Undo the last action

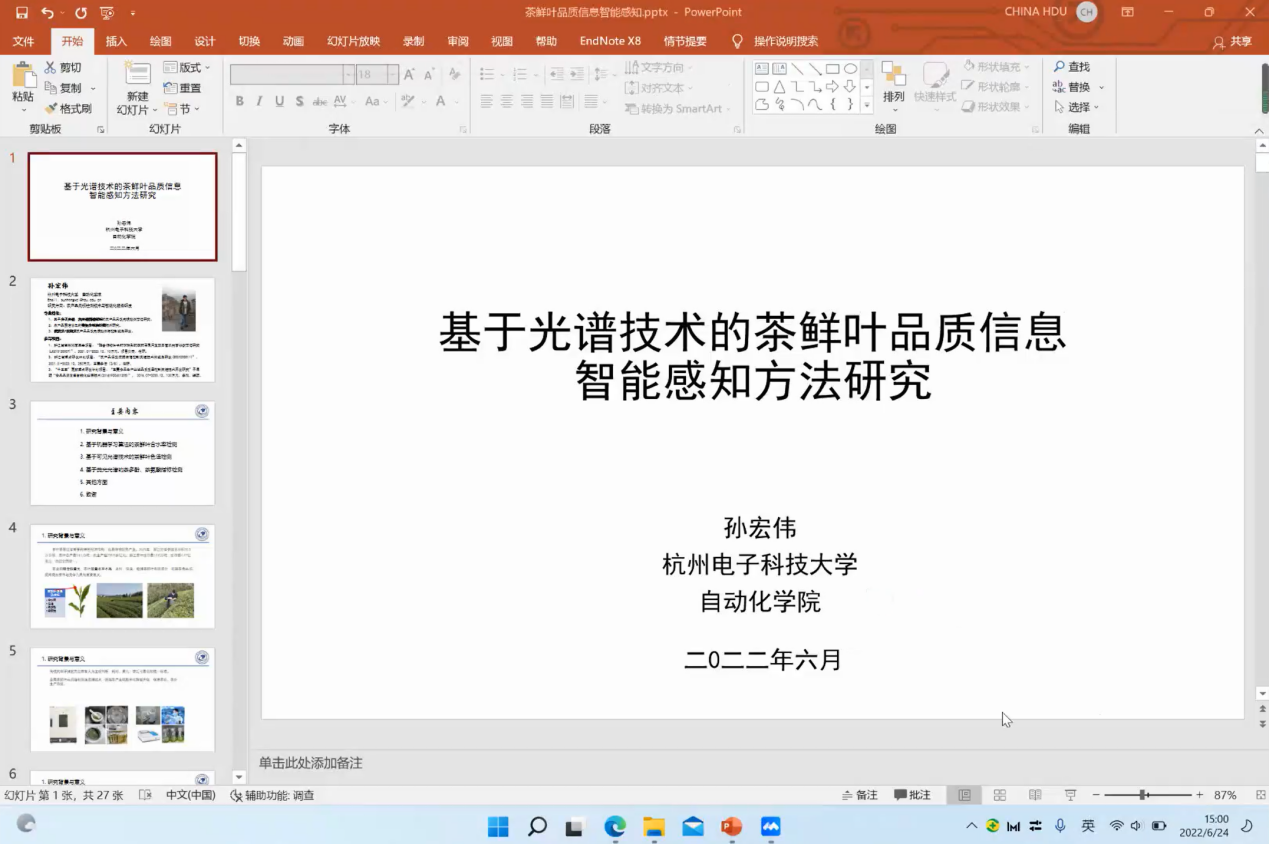(x=47, y=13)
